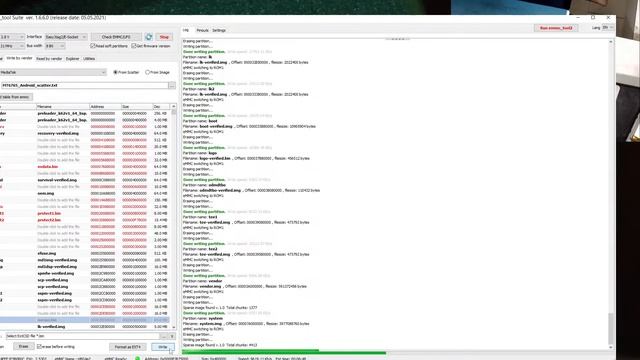Click the refresh icon beside Check EMMC/UFS
The height and width of the screenshot is (360, 640).
[149, 37]
